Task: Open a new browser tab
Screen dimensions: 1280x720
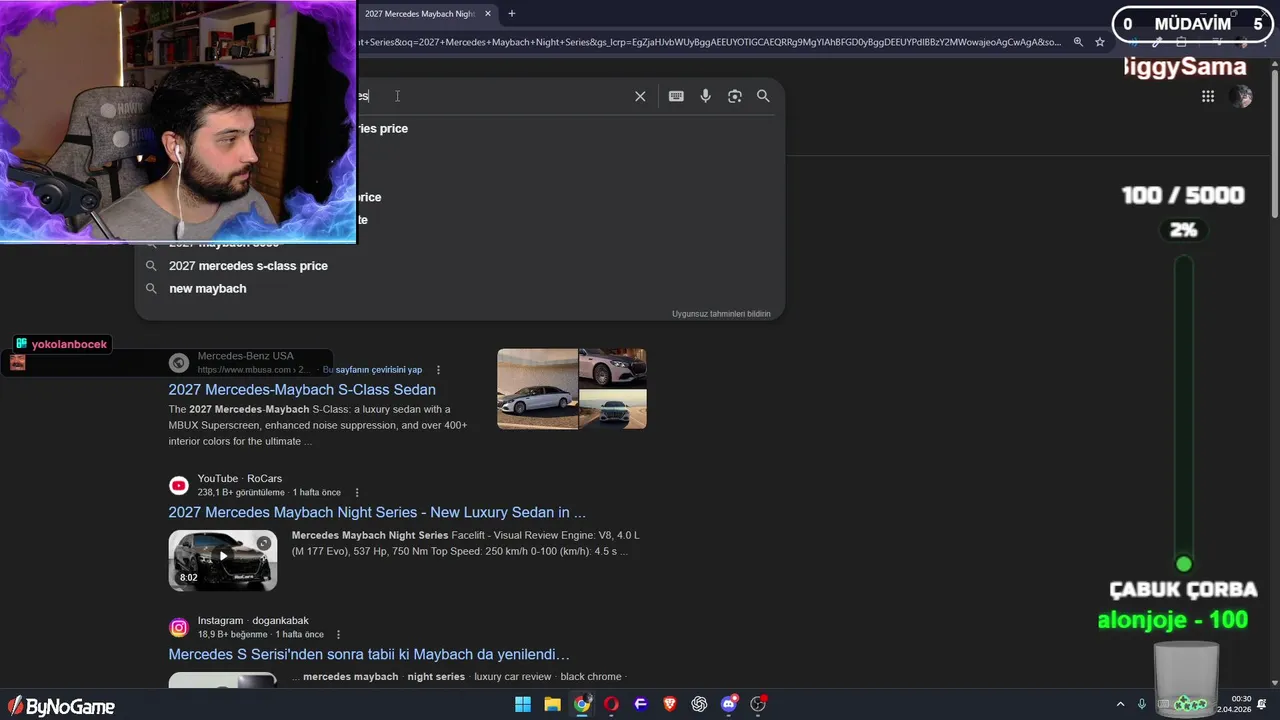Action: pyautogui.click(x=511, y=14)
